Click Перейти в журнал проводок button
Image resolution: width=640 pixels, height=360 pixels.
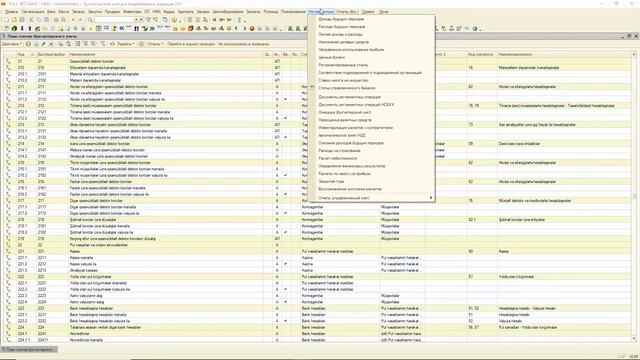click(x=191, y=44)
